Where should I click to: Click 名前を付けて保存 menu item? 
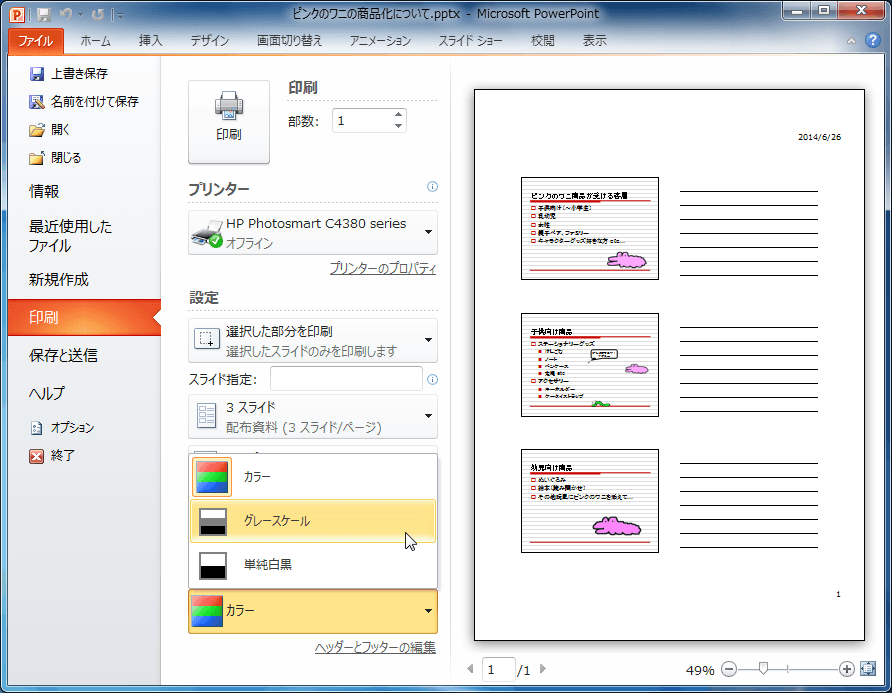tap(84, 102)
